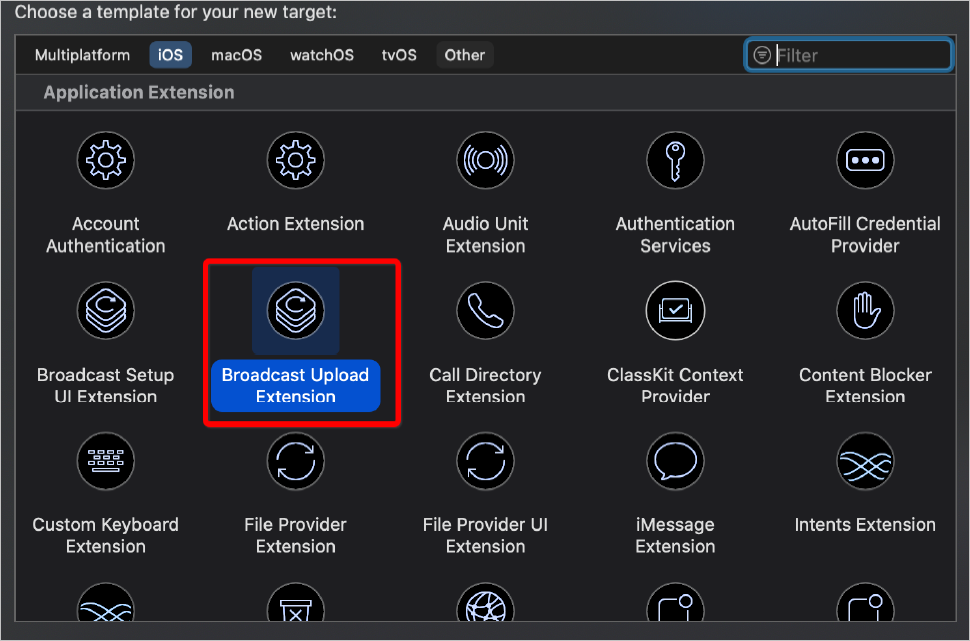Switch to the Multiplatform tab

coord(82,55)
